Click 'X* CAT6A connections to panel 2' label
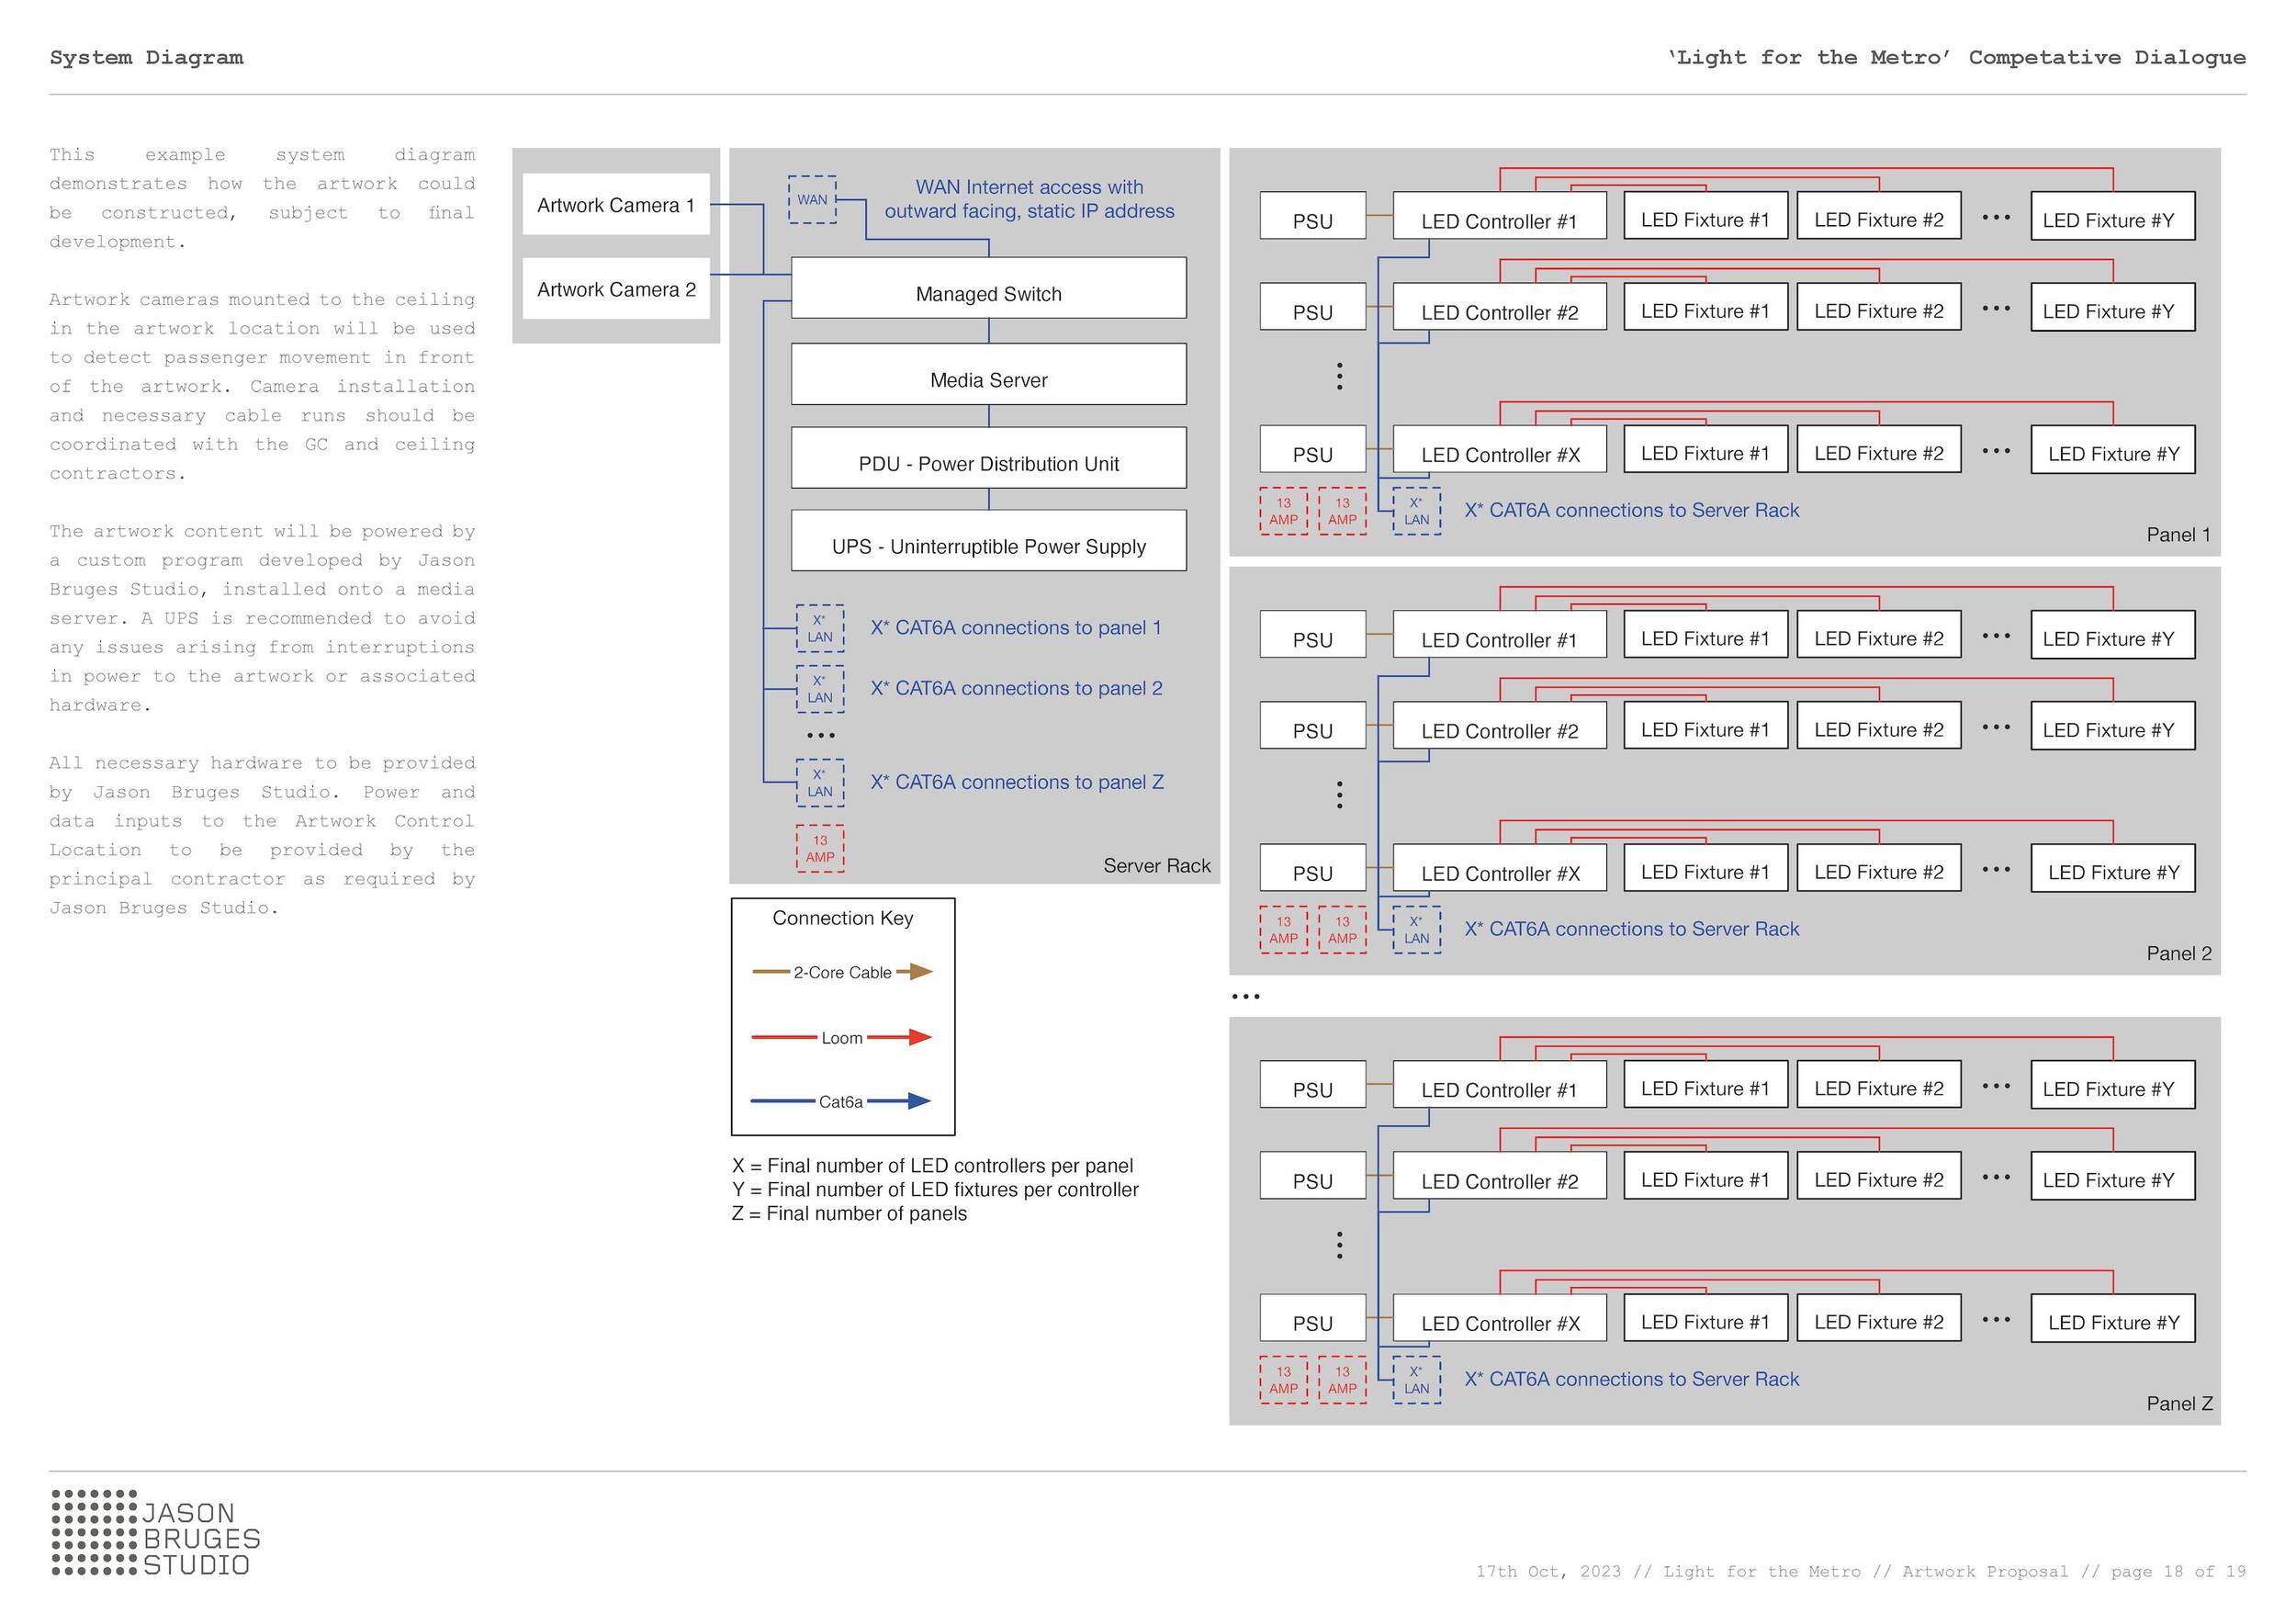 click(1016, 688)
